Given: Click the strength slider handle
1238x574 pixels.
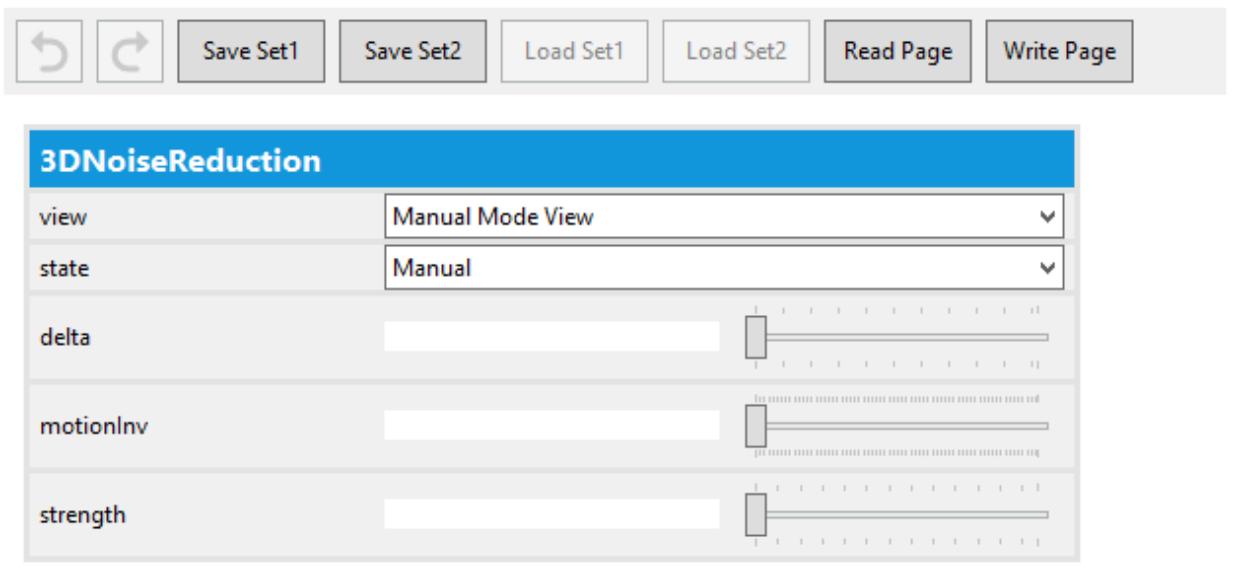Looking at the screenshot, I should pyautogui.click(x=757, y=513).
